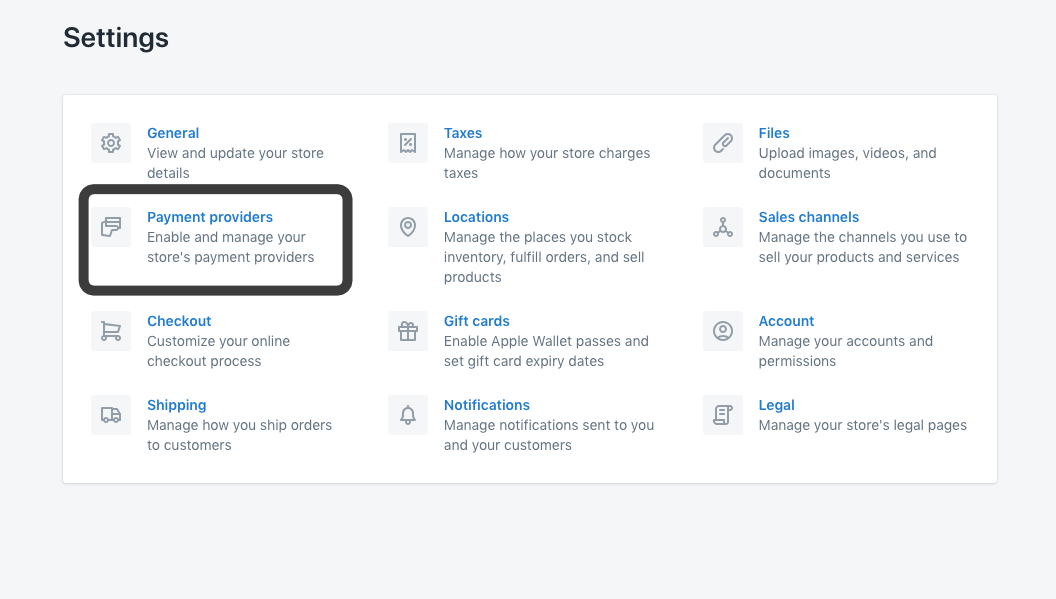The width and height of the screenshot is (1056, 599).
Task: Click the Taxes receipt icon
Action: pos(408,143)
